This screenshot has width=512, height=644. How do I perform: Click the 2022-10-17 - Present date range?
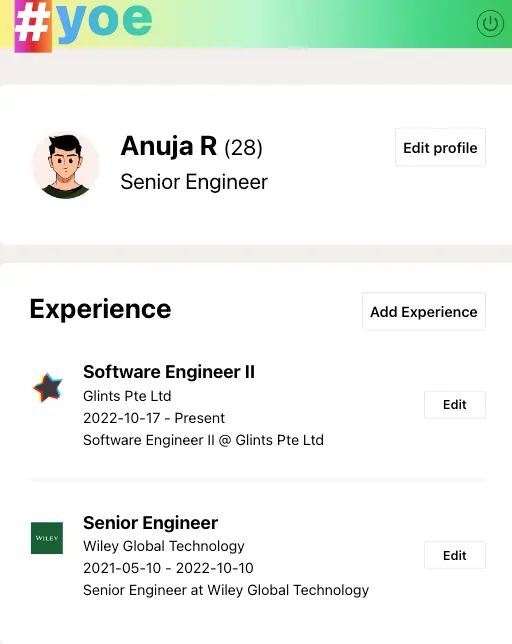154,418
